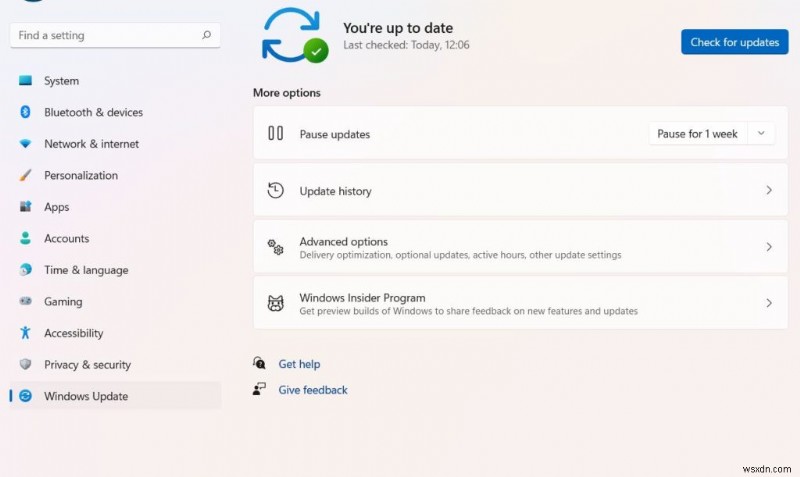Click the Advanced options gears icon

point(276,247)
